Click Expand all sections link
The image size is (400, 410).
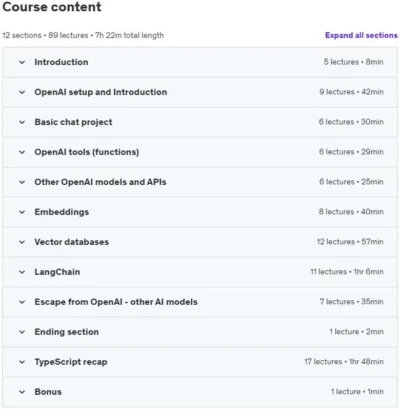coord(361,35)
